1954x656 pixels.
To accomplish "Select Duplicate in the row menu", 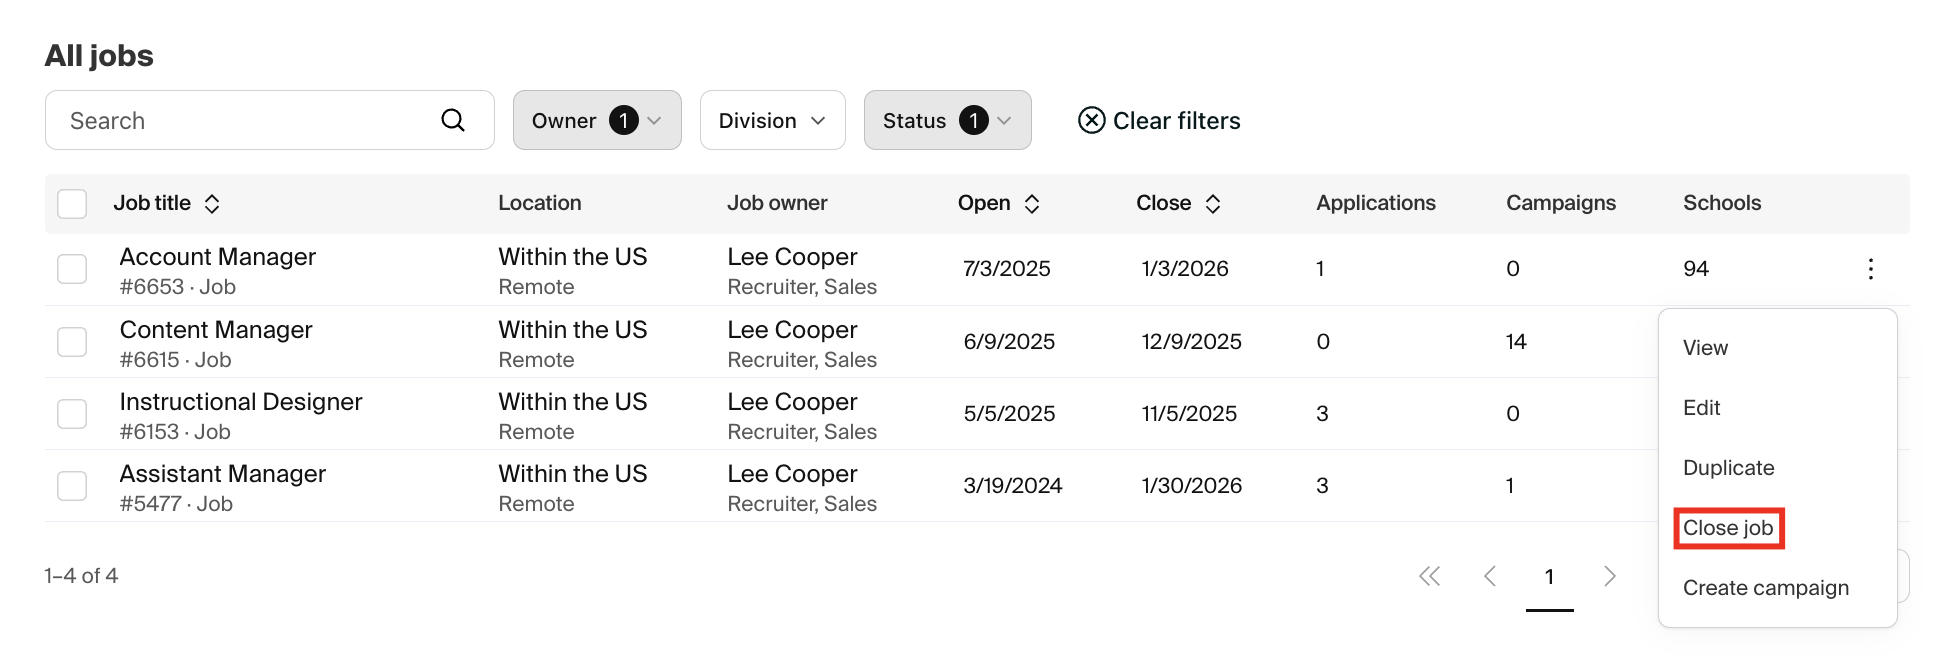I will click(x=1728, y=468).
